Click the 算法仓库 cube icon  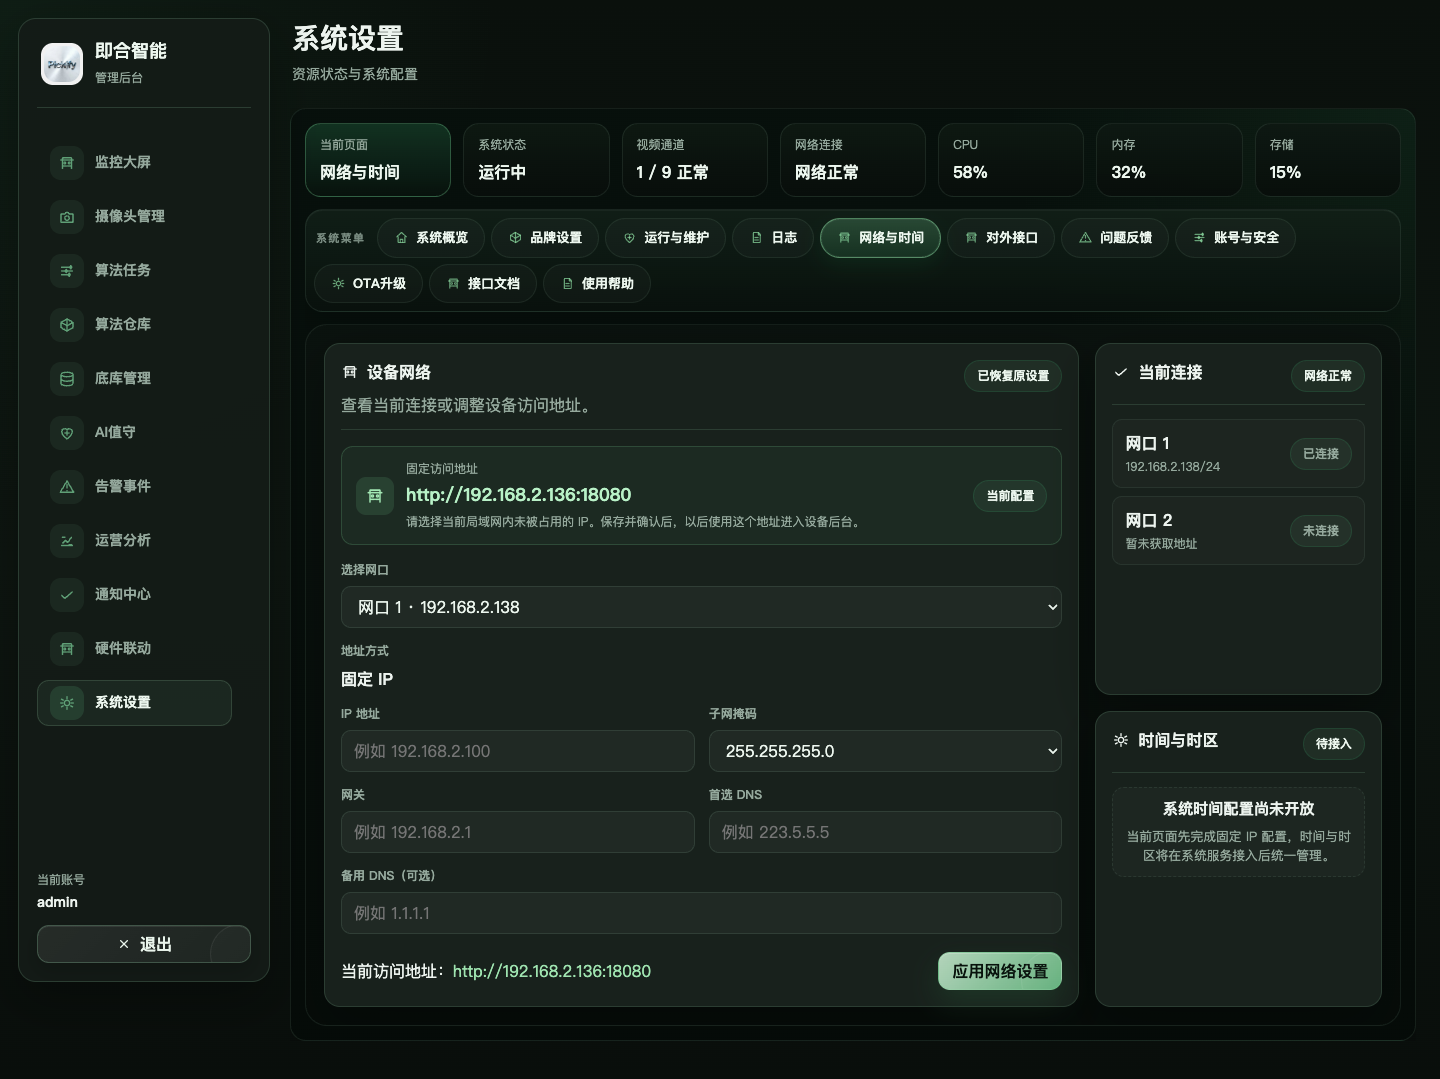point(67,324)
